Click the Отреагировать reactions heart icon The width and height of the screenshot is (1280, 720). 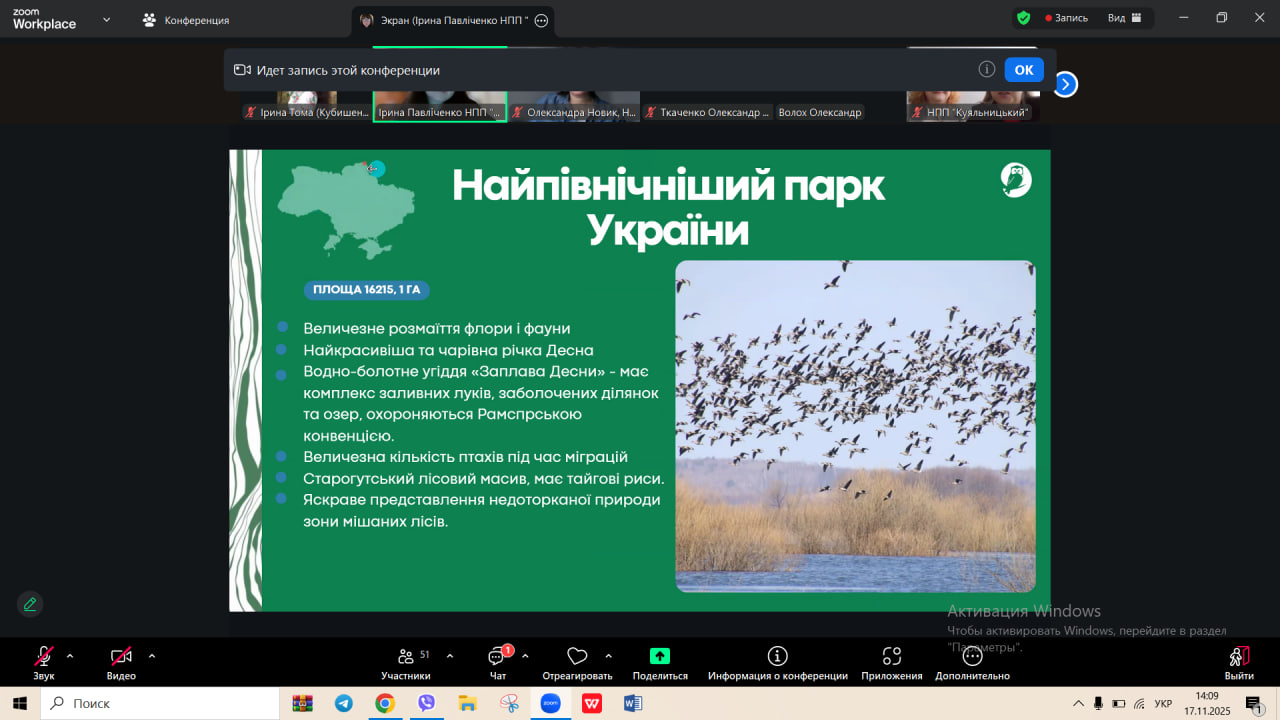[577, 657]
